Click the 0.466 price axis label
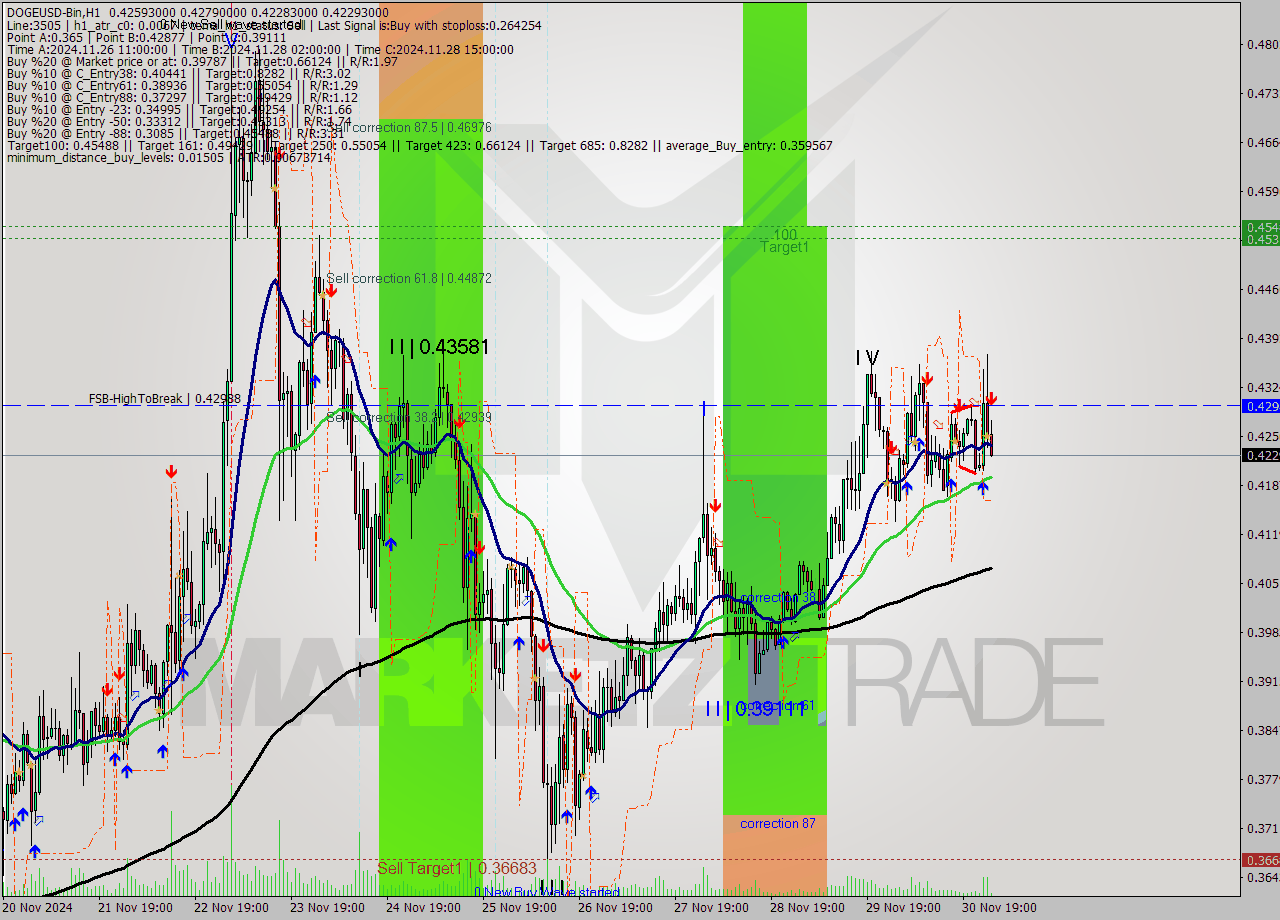The image size is (1280, 920). coord(1261,142)
